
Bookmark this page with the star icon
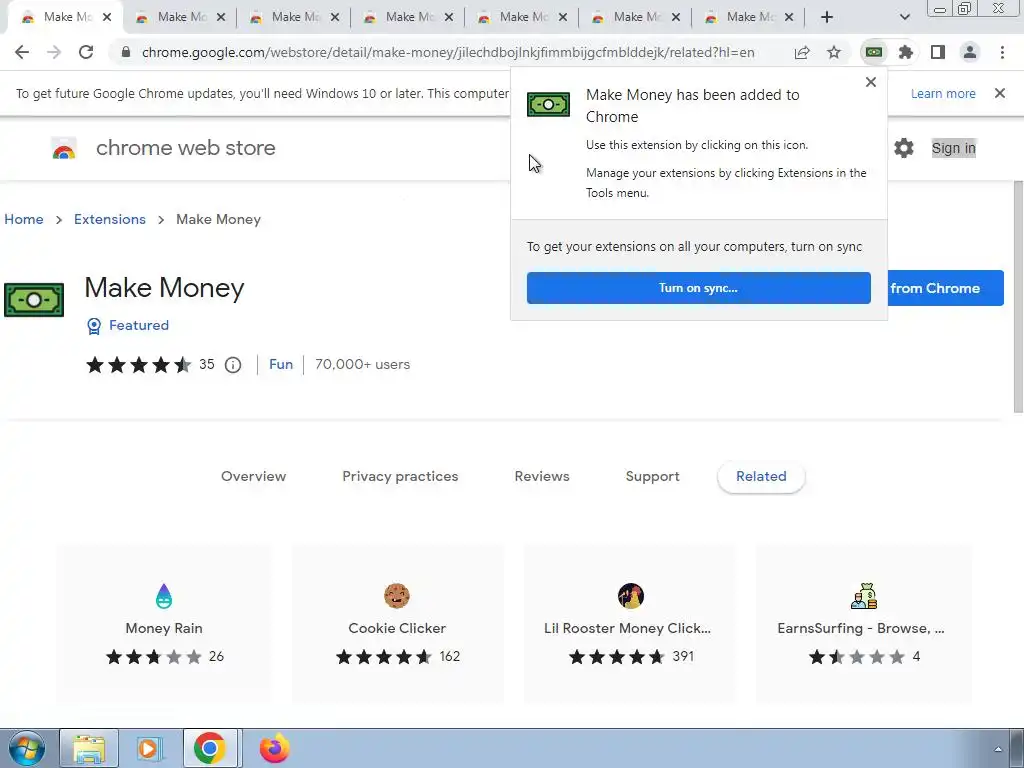834,52
